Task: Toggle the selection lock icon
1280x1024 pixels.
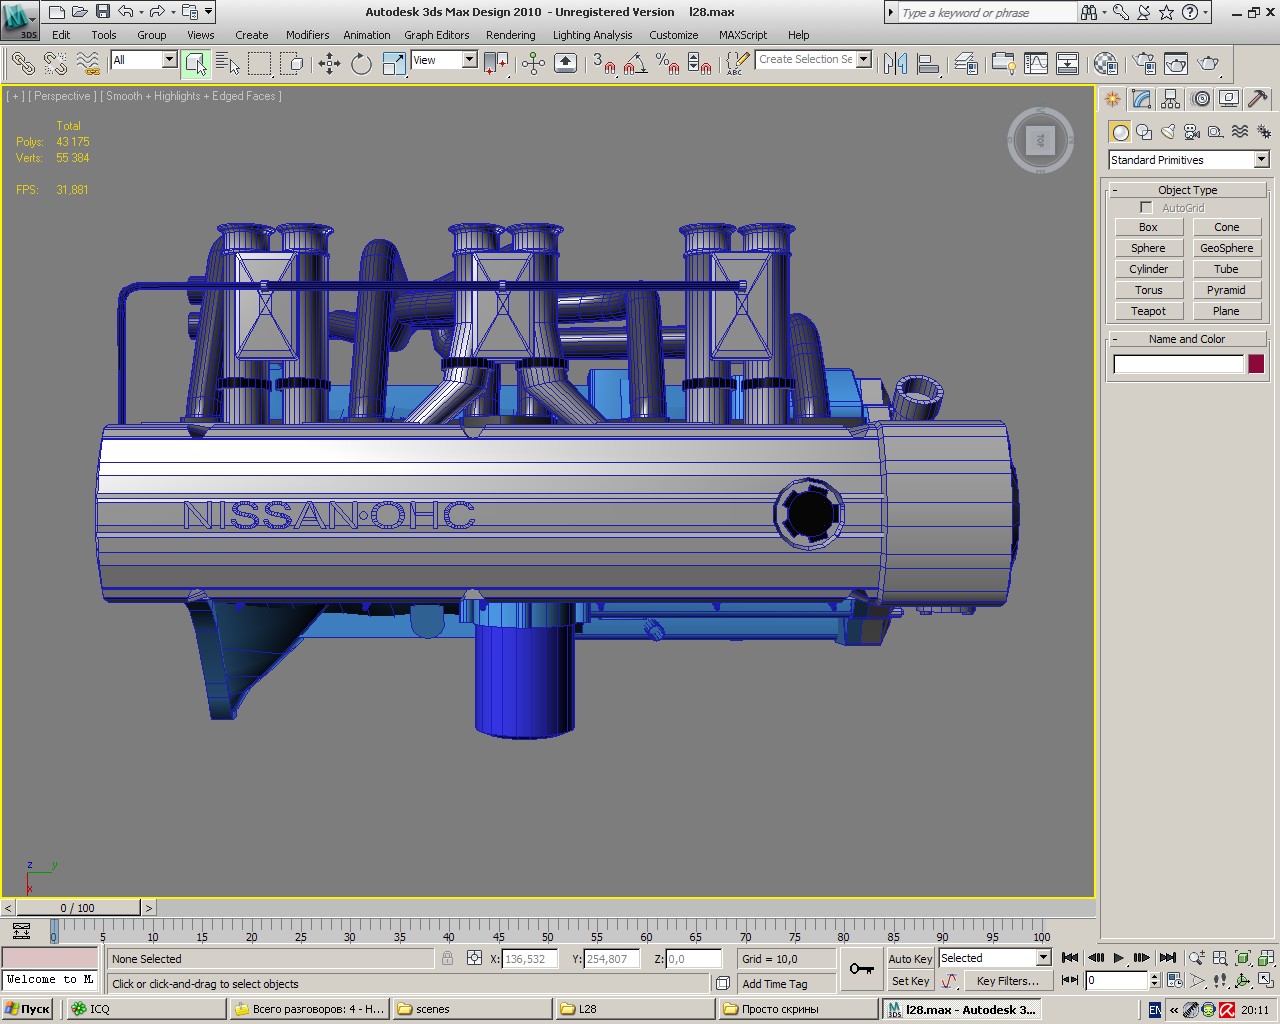Action: [447, 958]
